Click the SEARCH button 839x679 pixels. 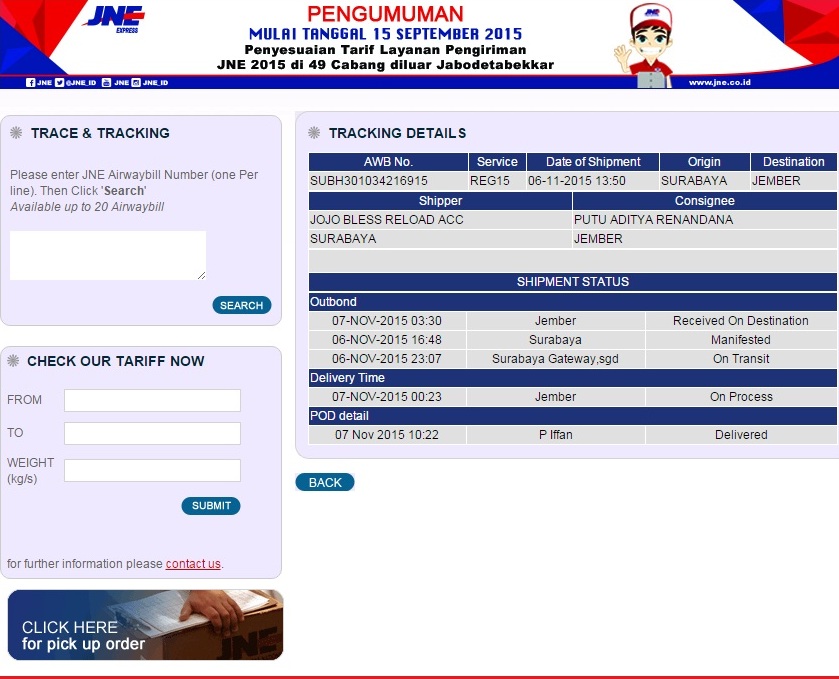point(242,305)
